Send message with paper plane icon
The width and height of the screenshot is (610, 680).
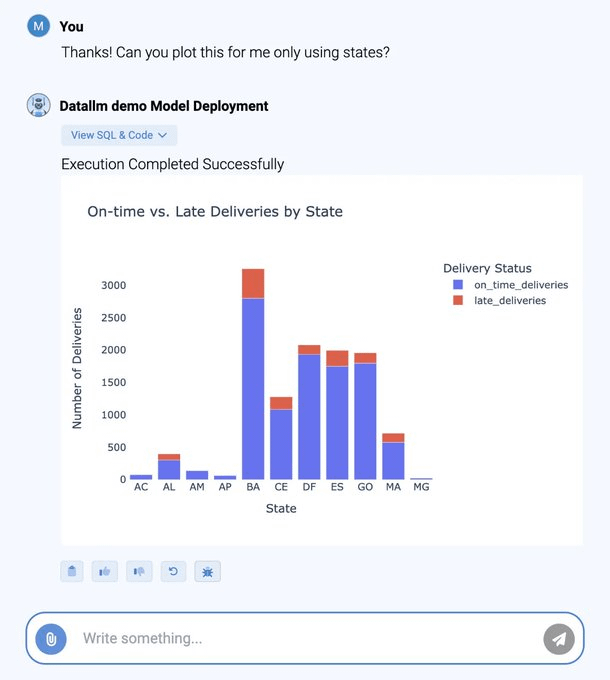[559, 638]
